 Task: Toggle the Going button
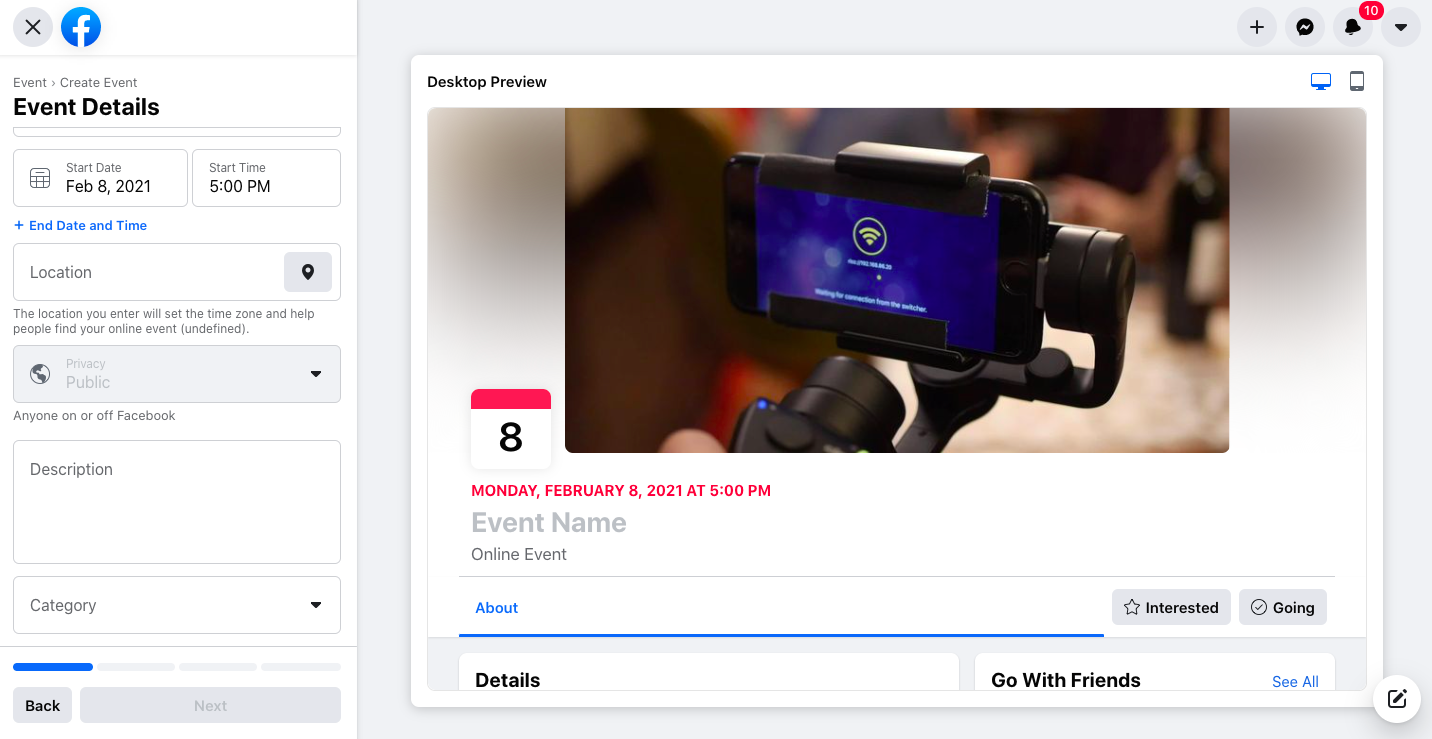pos(1283,607)
